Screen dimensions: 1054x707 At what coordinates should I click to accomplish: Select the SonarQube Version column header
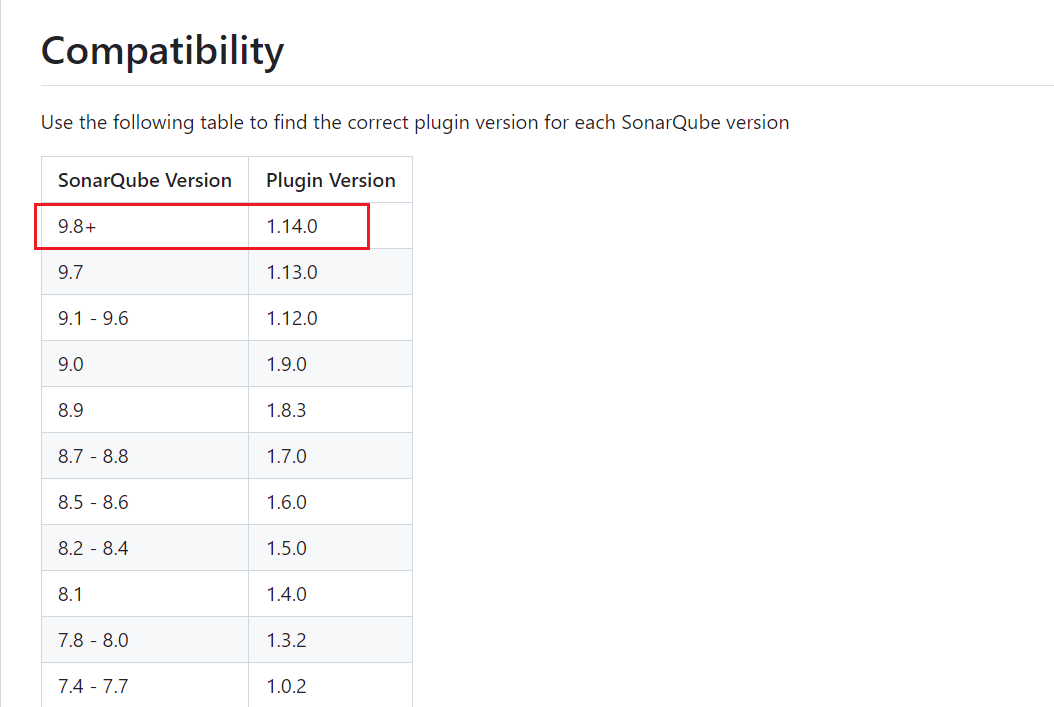[145, 180]
